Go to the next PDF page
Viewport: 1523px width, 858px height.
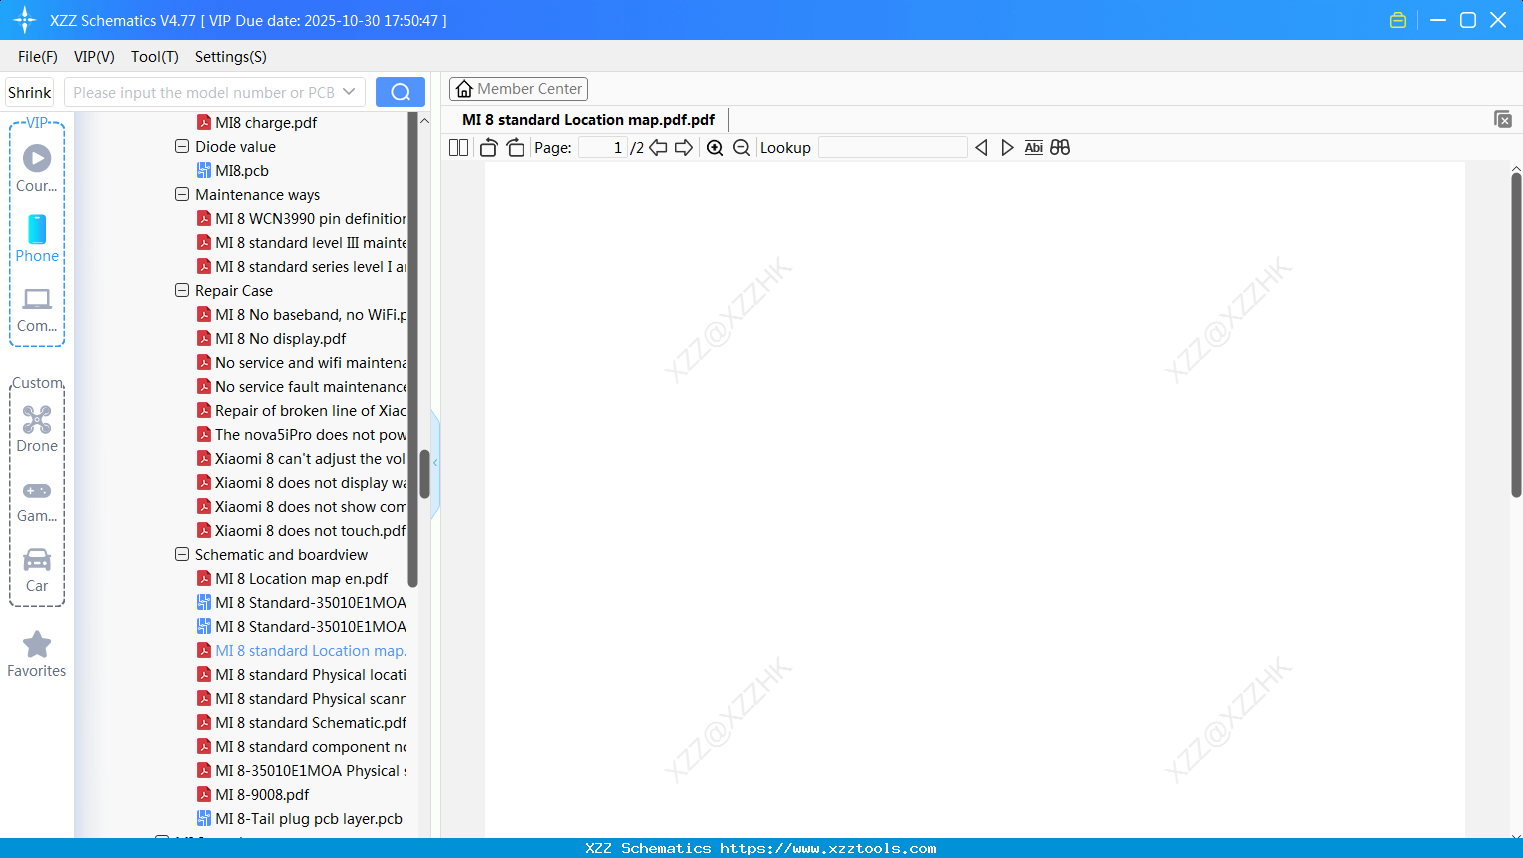click(684, 147)
